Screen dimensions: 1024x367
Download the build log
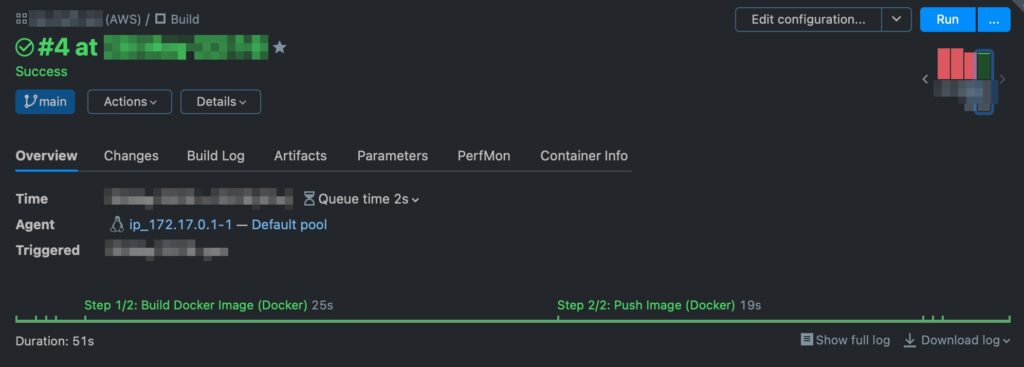[957, 340]
